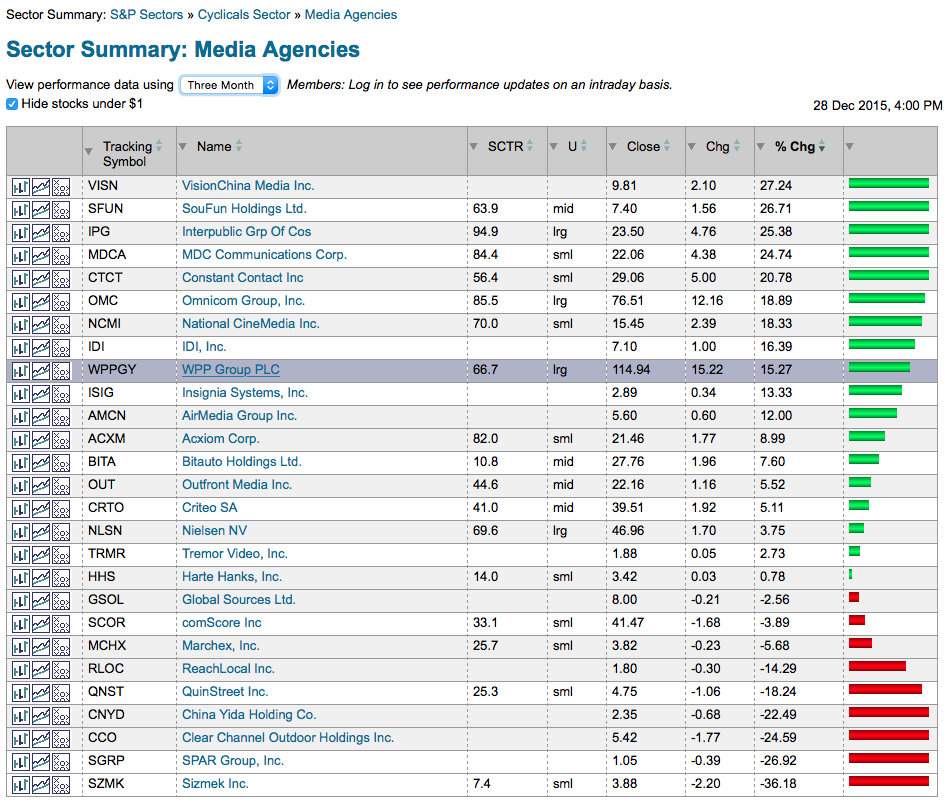Image resolution: width=947 pixels, height=803 pixels.
Task: Open the Sizmek Inc. company link
Action: pyautogui.click(x=215, y=783)
